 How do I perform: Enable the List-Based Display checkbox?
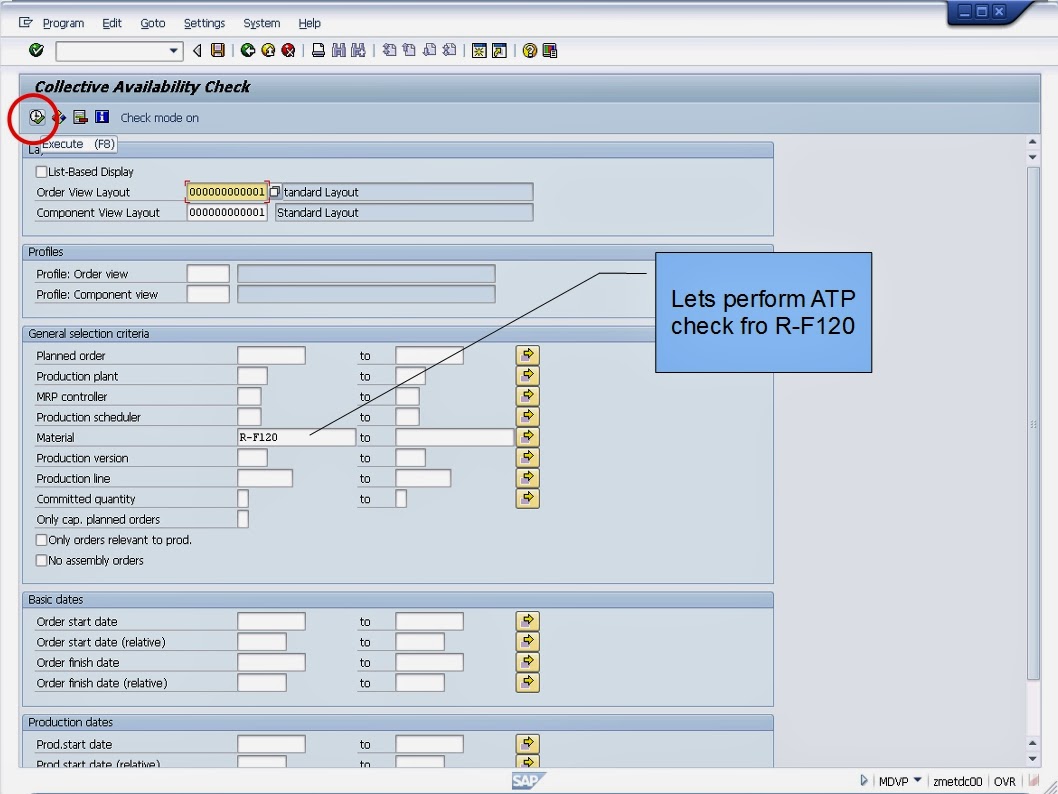41,171
